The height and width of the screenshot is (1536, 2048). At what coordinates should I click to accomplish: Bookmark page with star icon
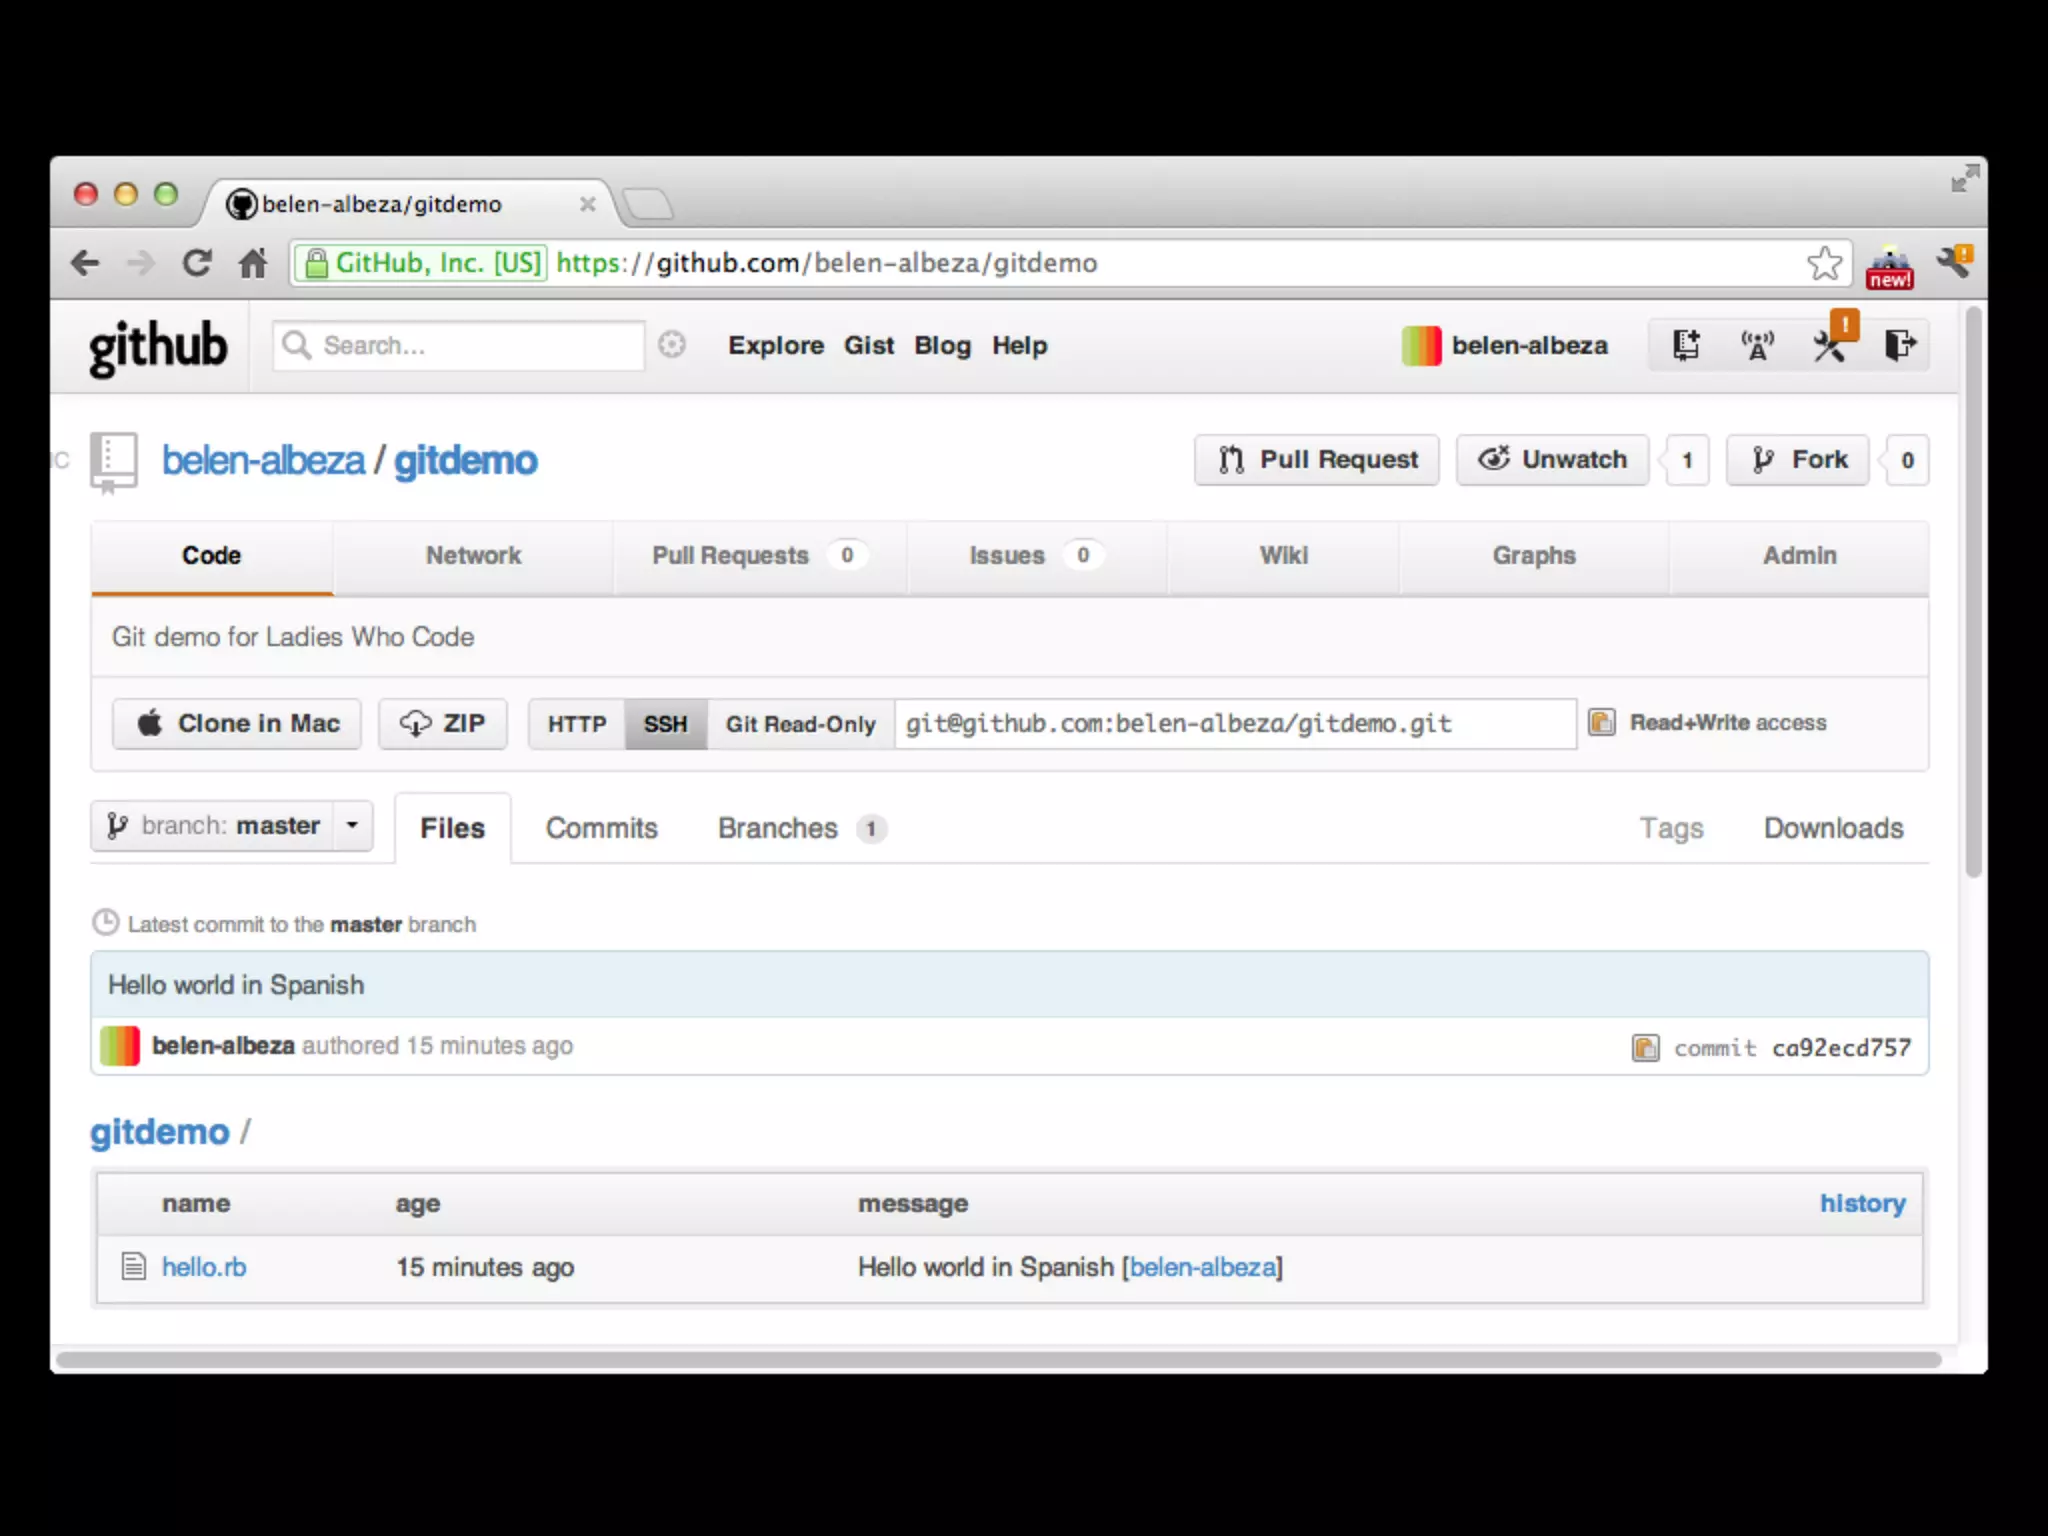pos(1824,263)
